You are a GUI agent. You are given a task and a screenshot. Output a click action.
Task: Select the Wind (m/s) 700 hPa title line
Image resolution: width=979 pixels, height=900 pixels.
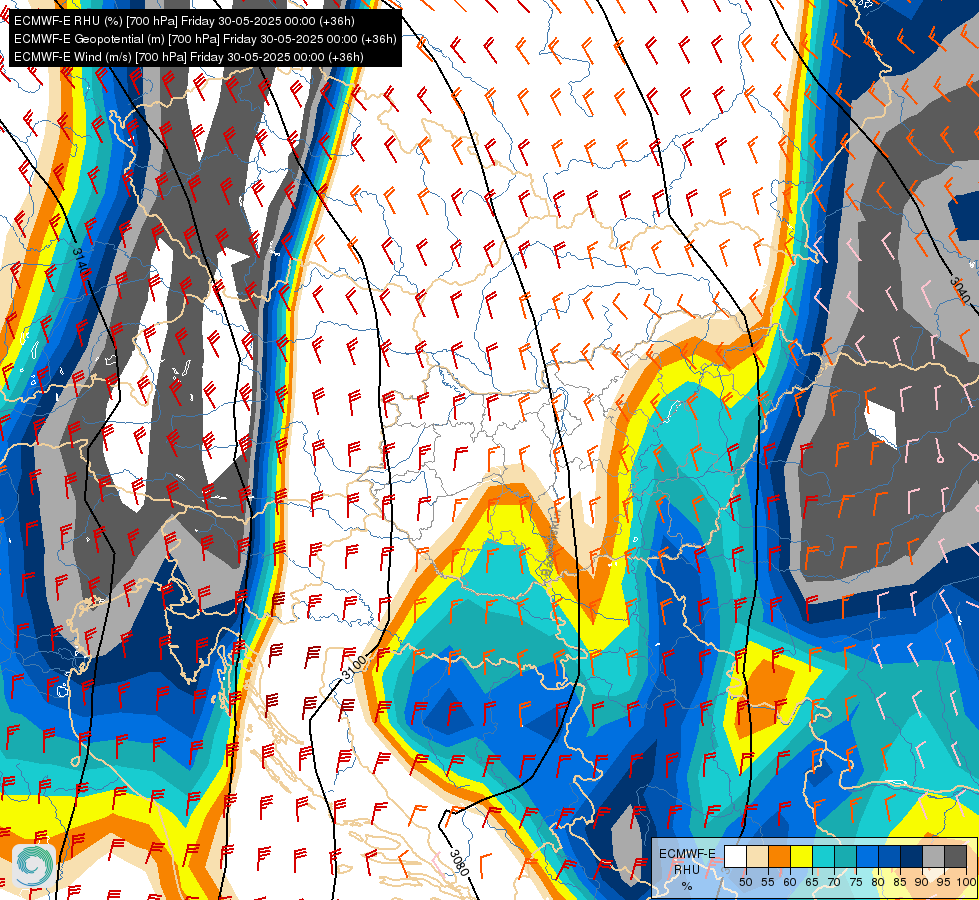tap(189, 57)
